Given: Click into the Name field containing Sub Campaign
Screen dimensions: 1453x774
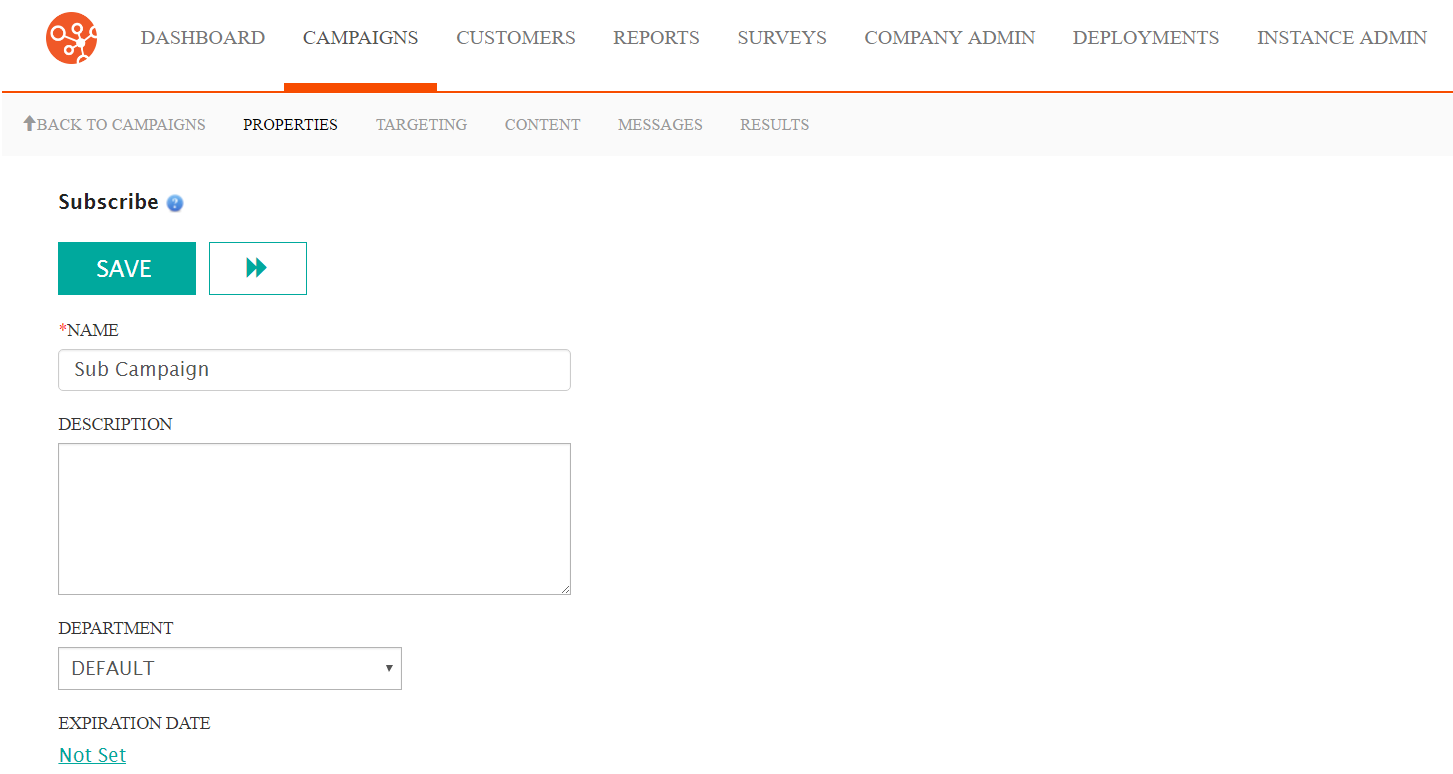Looking at the screenshot, I should 314,370.
